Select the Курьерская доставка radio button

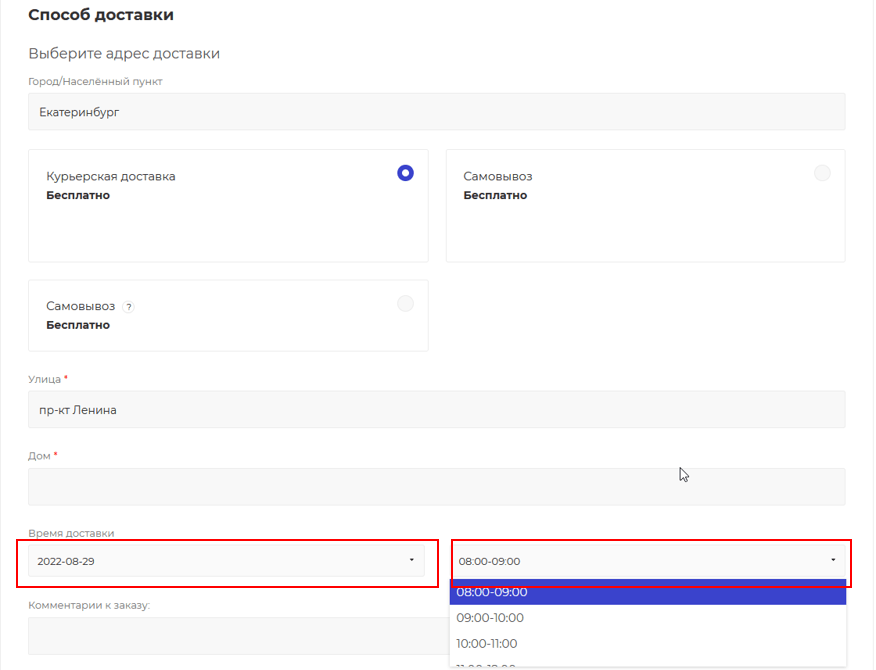405,173
